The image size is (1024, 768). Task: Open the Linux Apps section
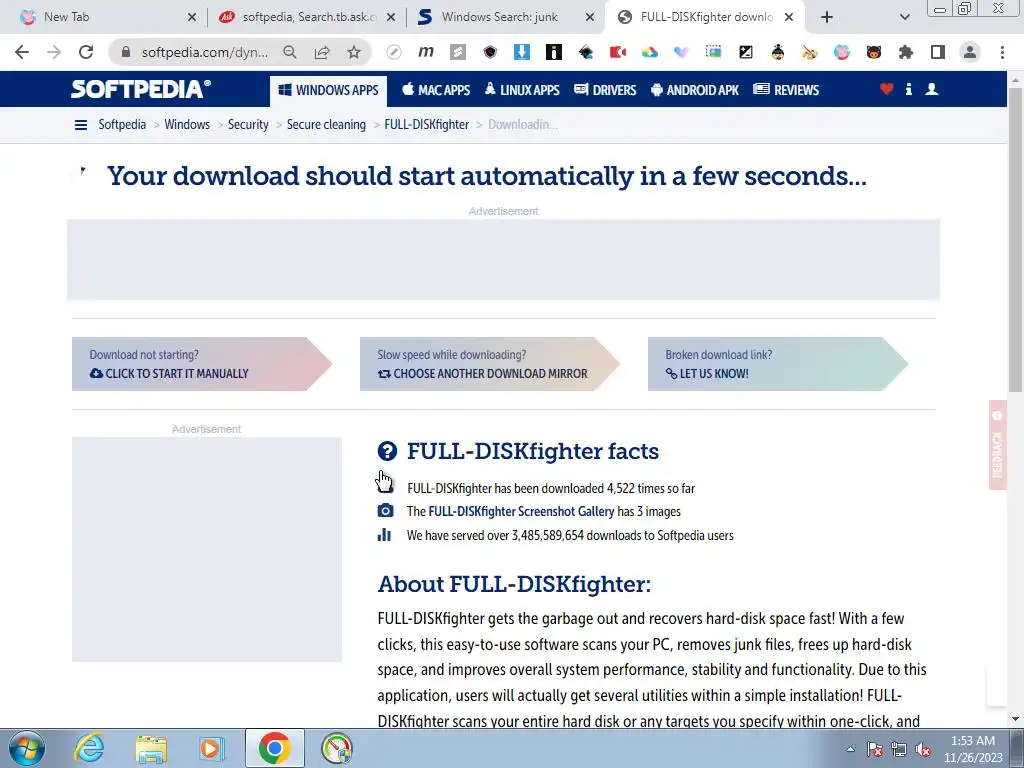[x=522, y=90]
